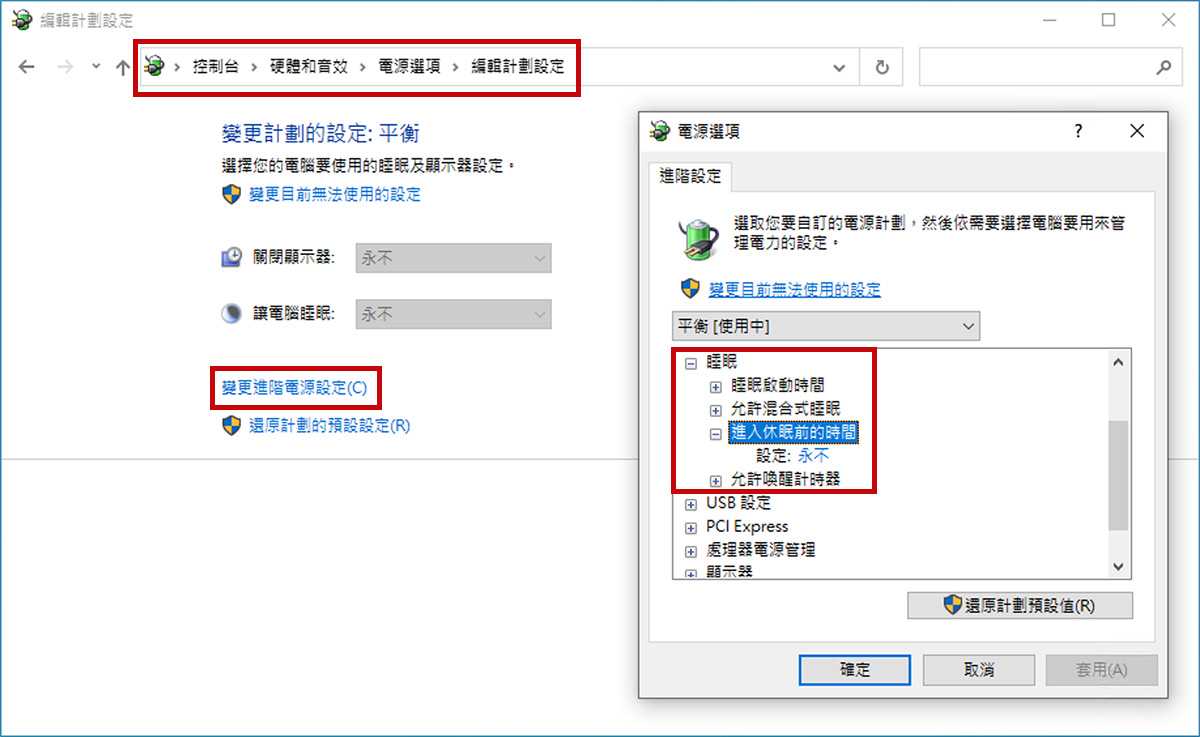Click the help question mark in 電源選項 dialog
Viewport: 1200px width, 737px height.
pyautogui.click(x=1079, y=131)
